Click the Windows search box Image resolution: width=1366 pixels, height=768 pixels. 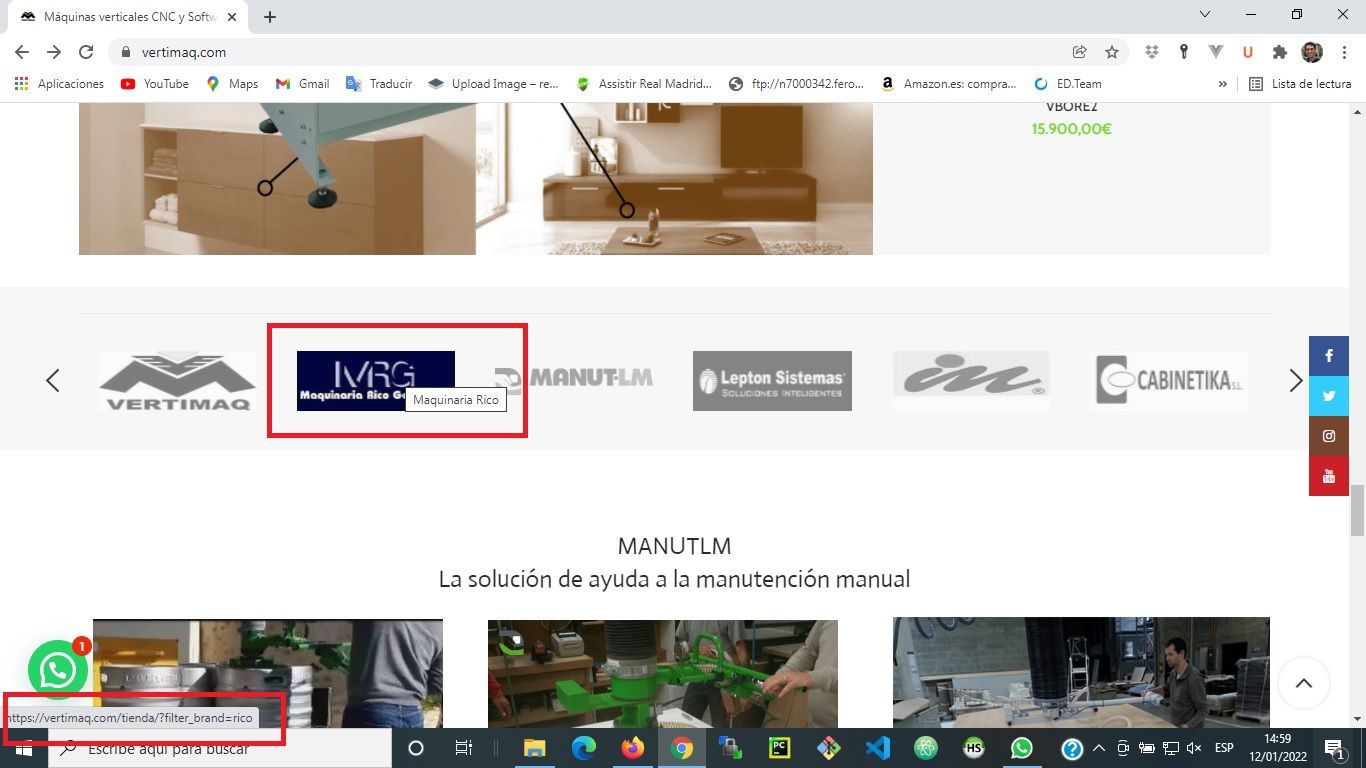(x=219, y=748)
